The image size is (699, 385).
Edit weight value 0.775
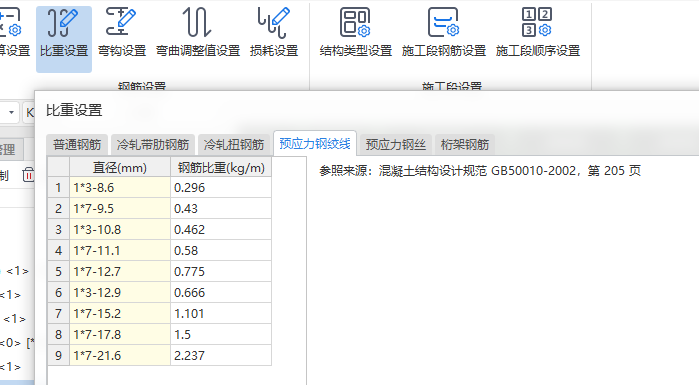pos(221,271)
